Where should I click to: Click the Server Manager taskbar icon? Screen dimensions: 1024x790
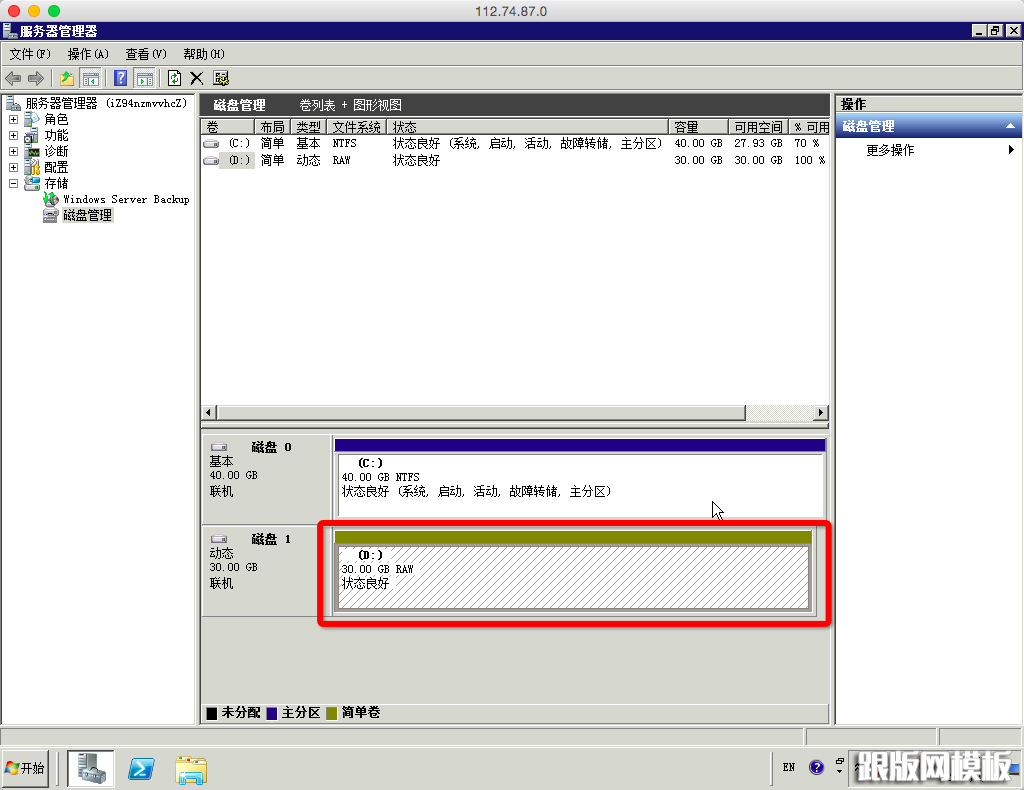91,768
